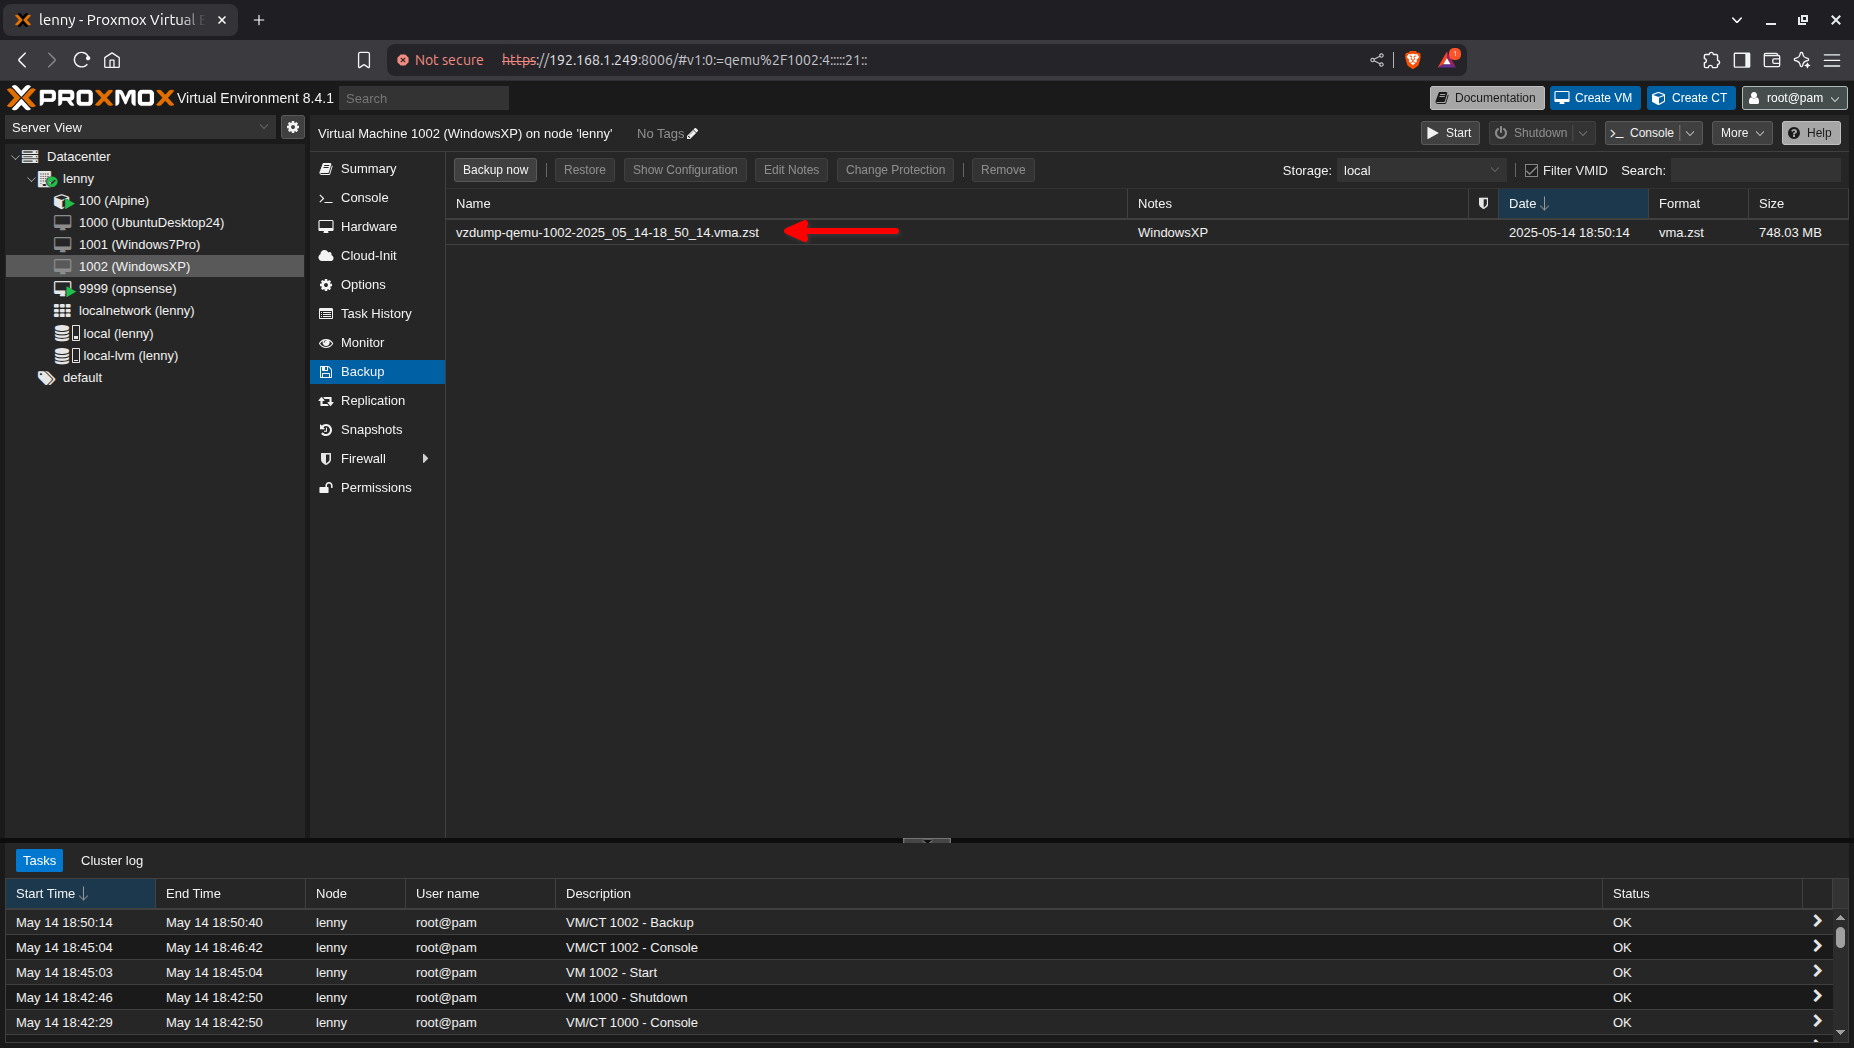Toggle browser sidebar panel icon
The width and height of the screenshot is (1854, 1048).
pyautogui.click(x=1742, y=60)
